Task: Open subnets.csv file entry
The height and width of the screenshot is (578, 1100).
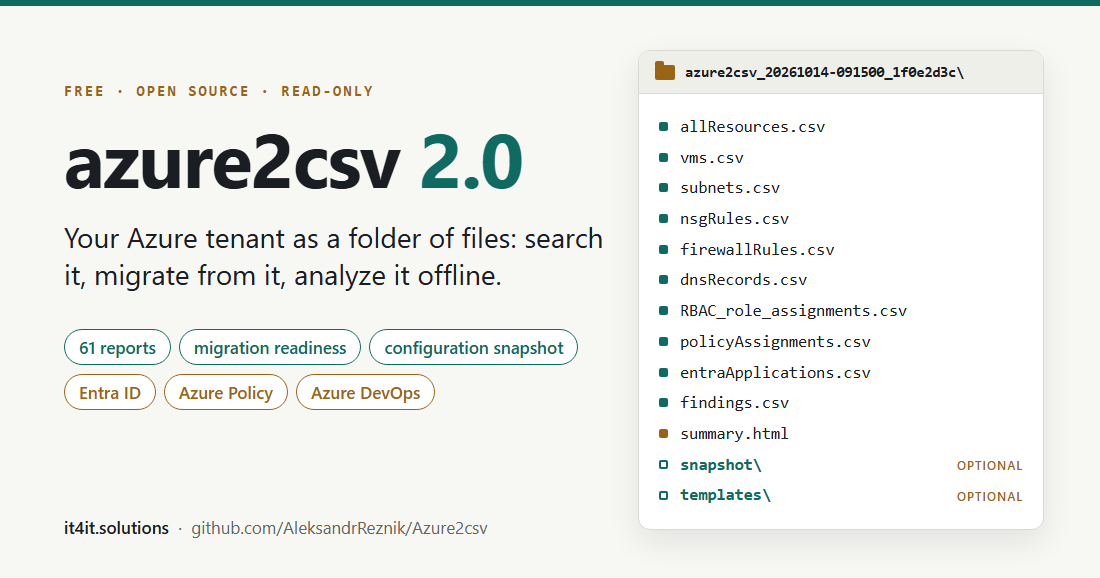Action: (730, 188)
